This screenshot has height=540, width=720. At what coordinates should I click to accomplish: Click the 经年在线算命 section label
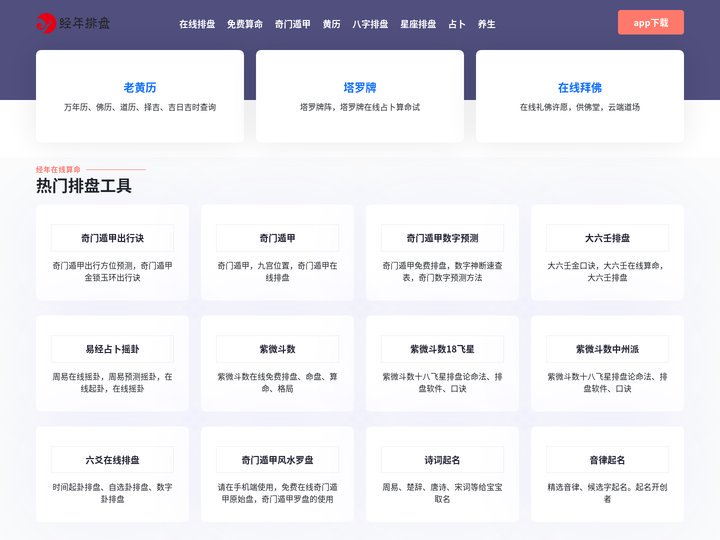[58, 169]
